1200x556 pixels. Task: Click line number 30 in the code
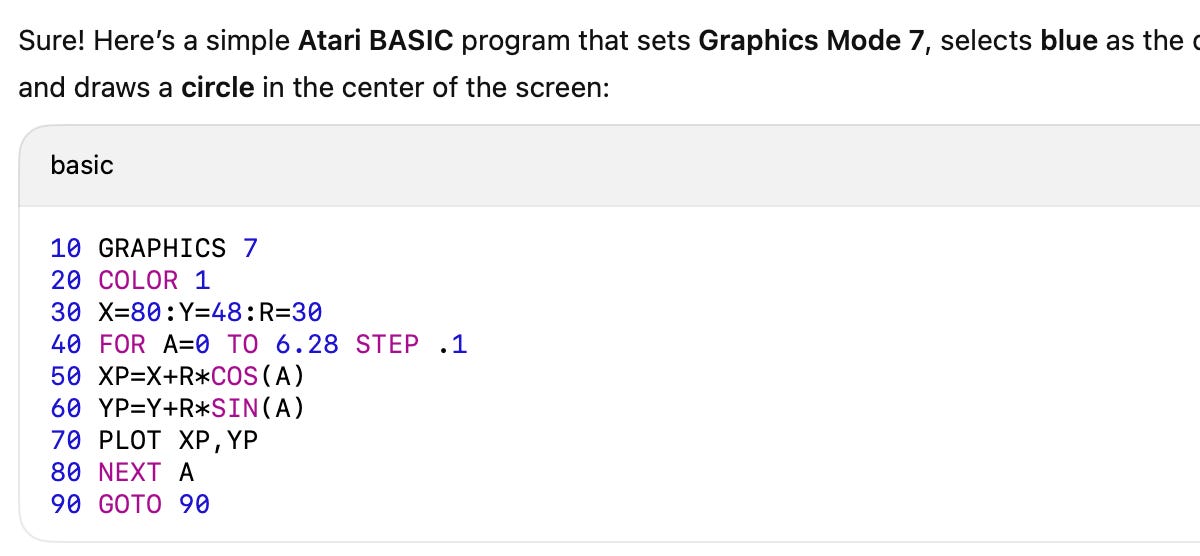[x=66, y=313]
